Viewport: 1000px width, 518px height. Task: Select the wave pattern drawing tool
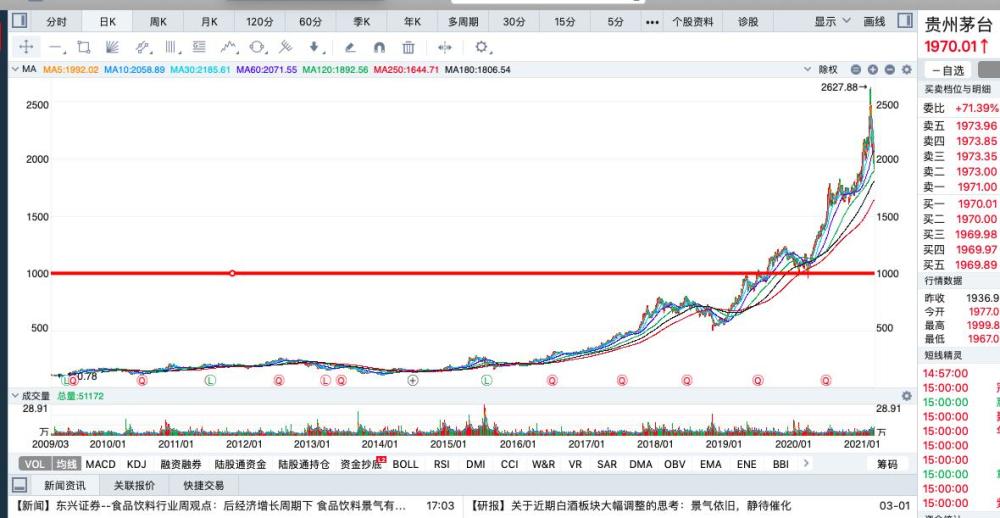click(x=229, y=47)
